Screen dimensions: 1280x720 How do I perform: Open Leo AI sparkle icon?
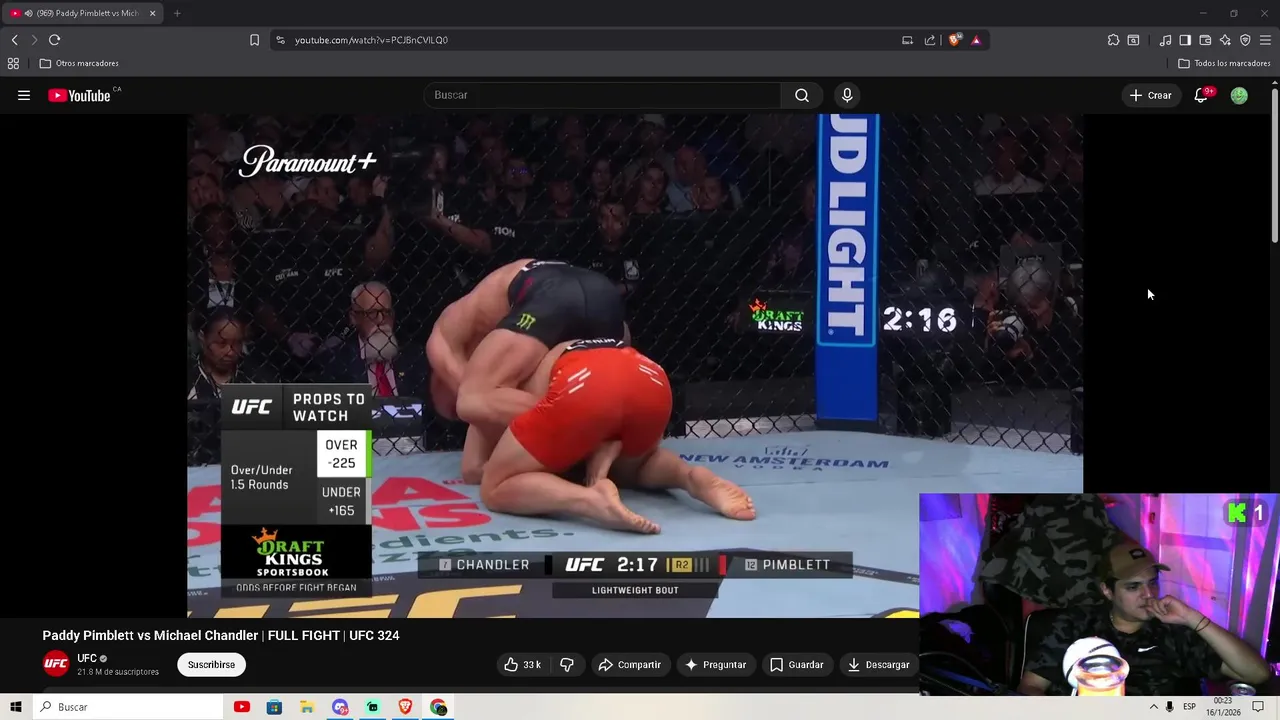click(x=1225, y=40)
